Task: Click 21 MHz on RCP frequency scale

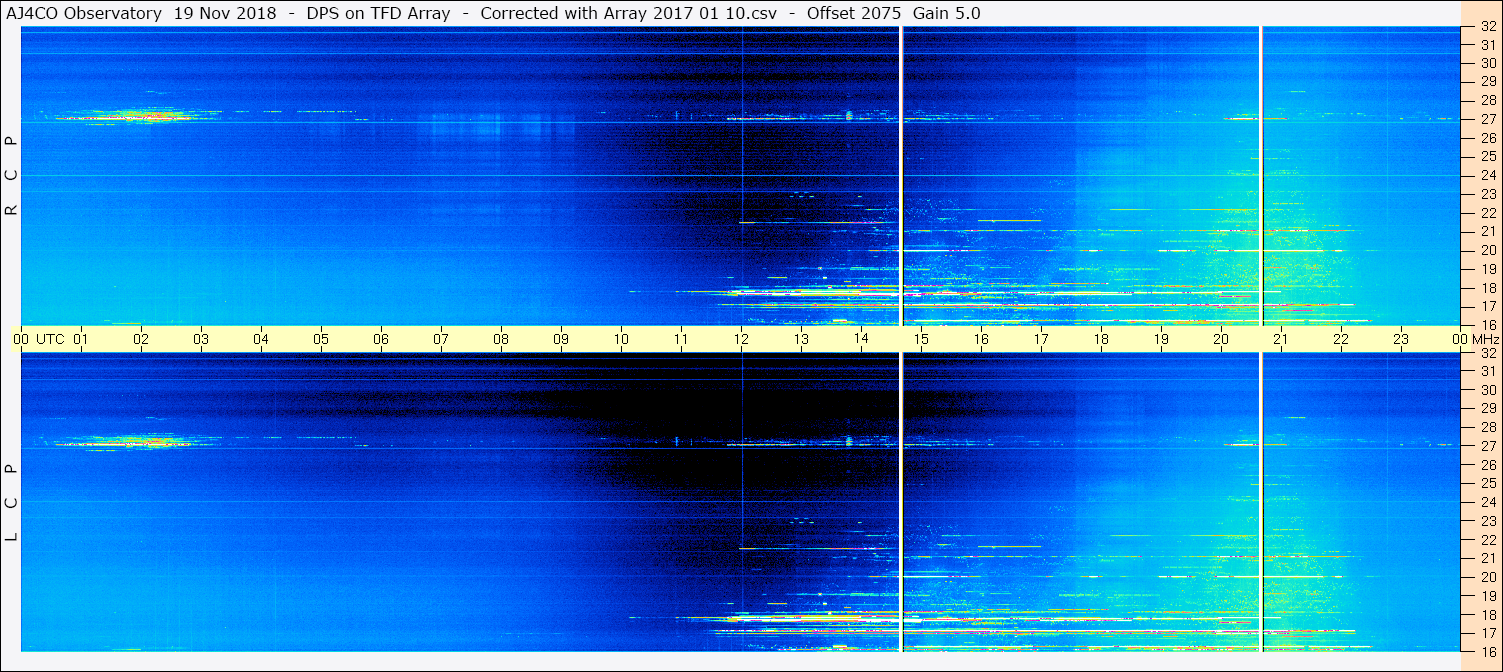Action: coord(1488,231)
